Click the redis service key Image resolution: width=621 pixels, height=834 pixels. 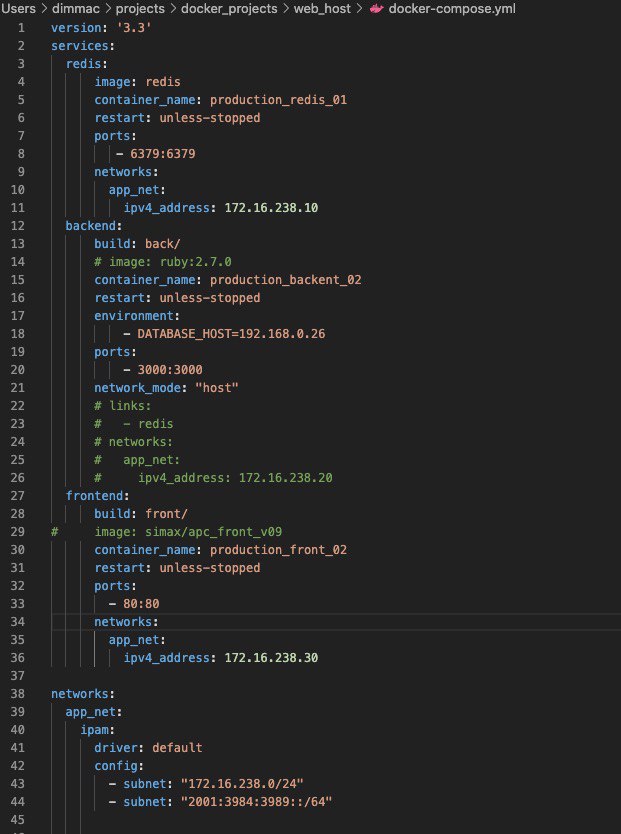pyautogui.click(x=83, y=64)
